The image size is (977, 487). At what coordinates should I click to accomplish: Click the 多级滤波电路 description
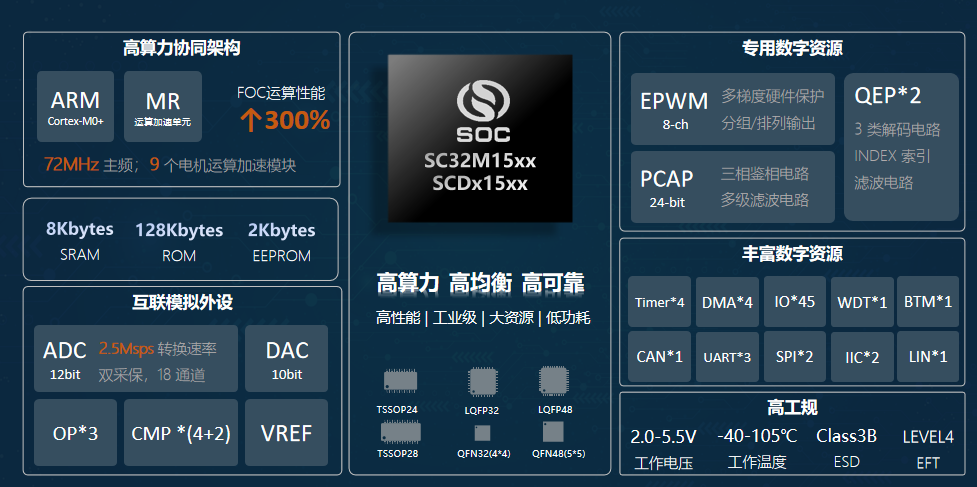click(765, 200)
